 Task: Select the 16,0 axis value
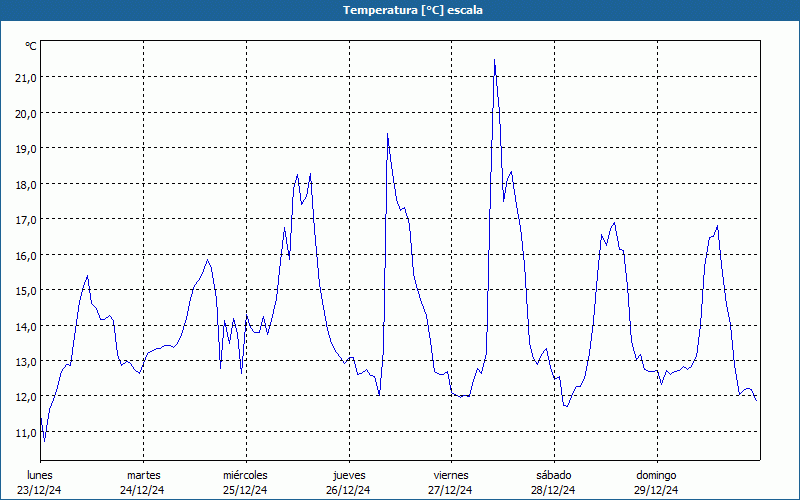pos(26,255)
